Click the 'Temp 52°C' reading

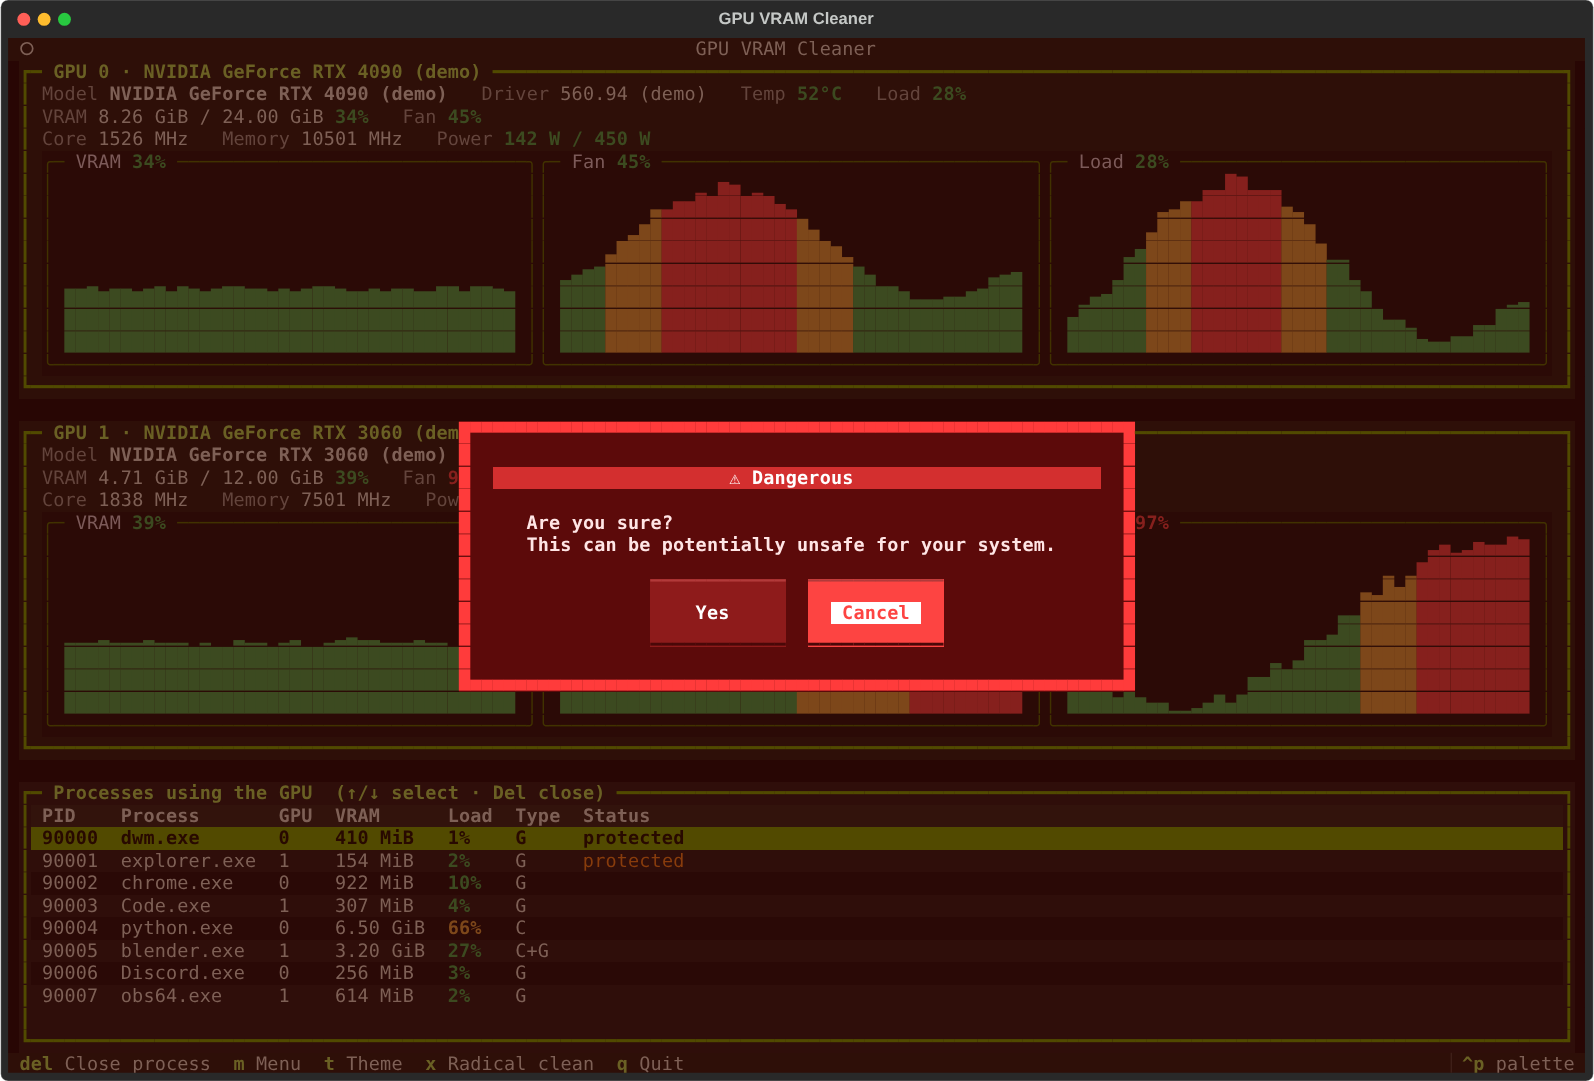(791, 94)
